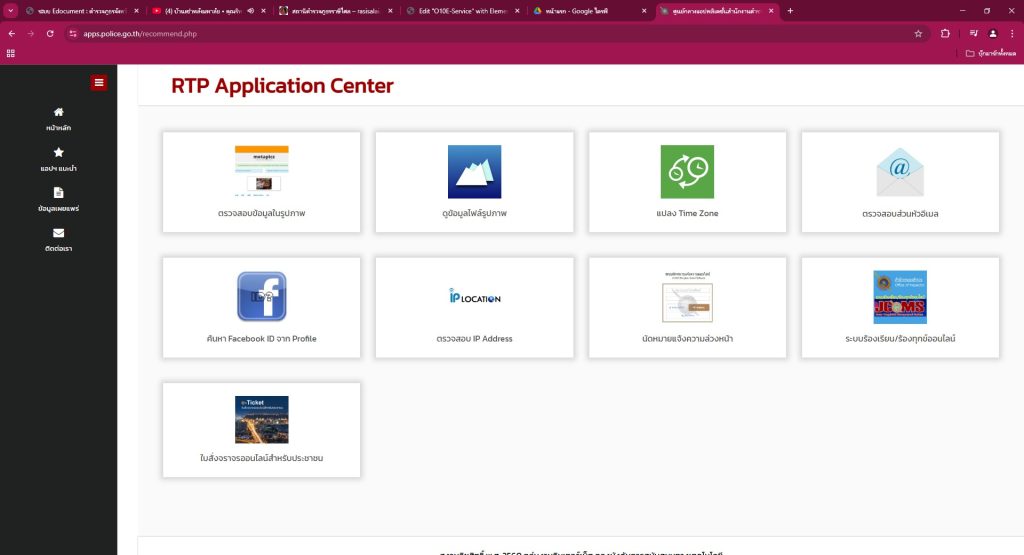Click the JCOMS online complaint system icon
Image resolution: width=1024 pixels, height=555 pixels.
pos(900,296)
